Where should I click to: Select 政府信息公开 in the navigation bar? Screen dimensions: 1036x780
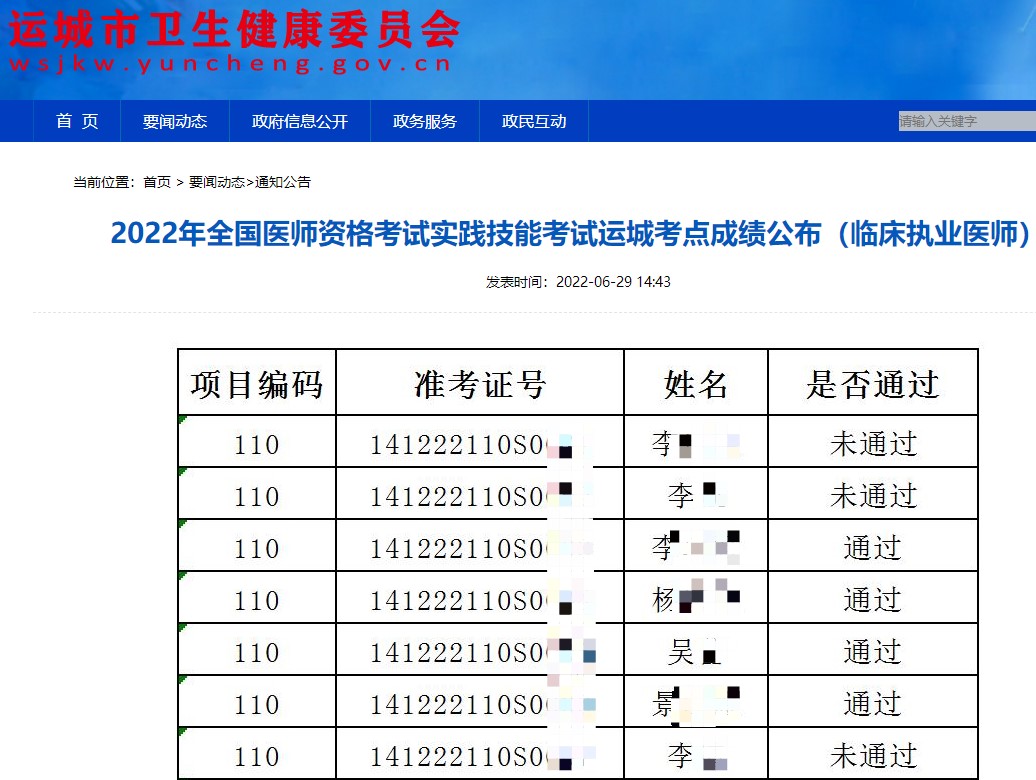click(300, 121)
